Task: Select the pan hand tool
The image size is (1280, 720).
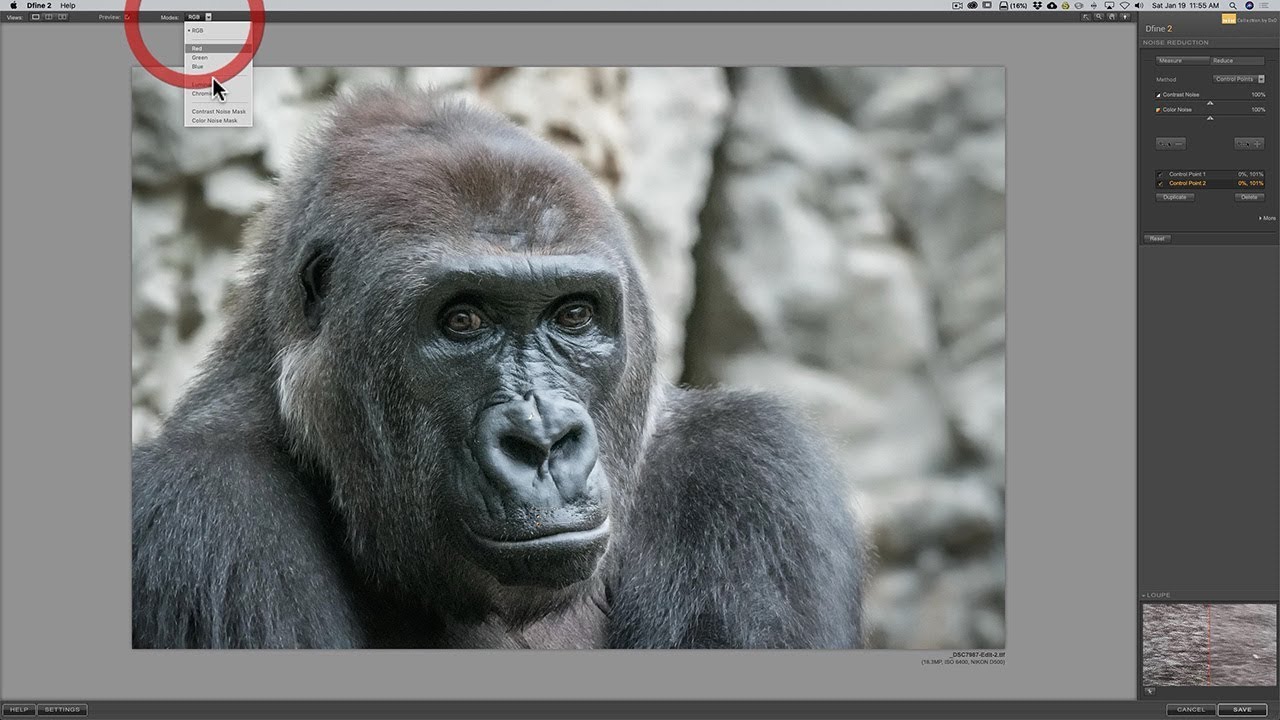Action: click(x=1112, y=17)
